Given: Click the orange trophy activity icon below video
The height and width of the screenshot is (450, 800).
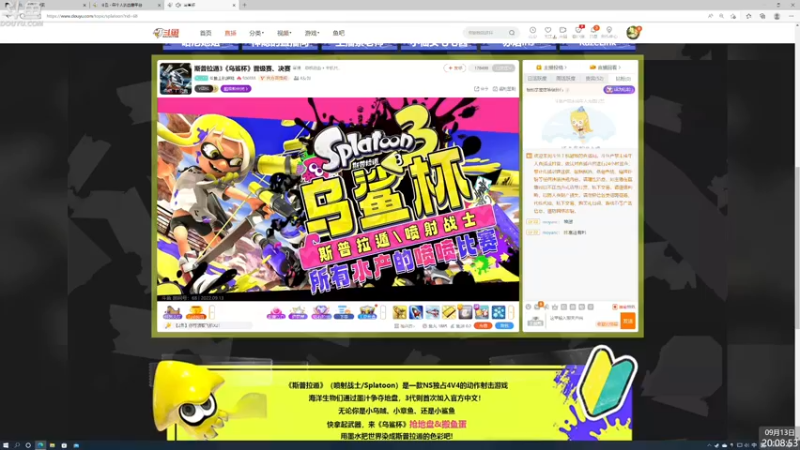Looking at the screenshot, I should tap(196, 312).
